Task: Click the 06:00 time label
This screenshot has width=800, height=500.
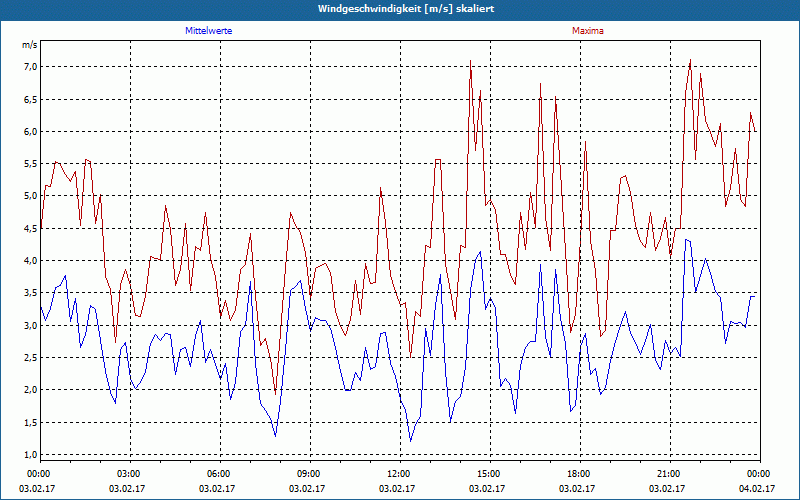Action: [x=218, y=473]
